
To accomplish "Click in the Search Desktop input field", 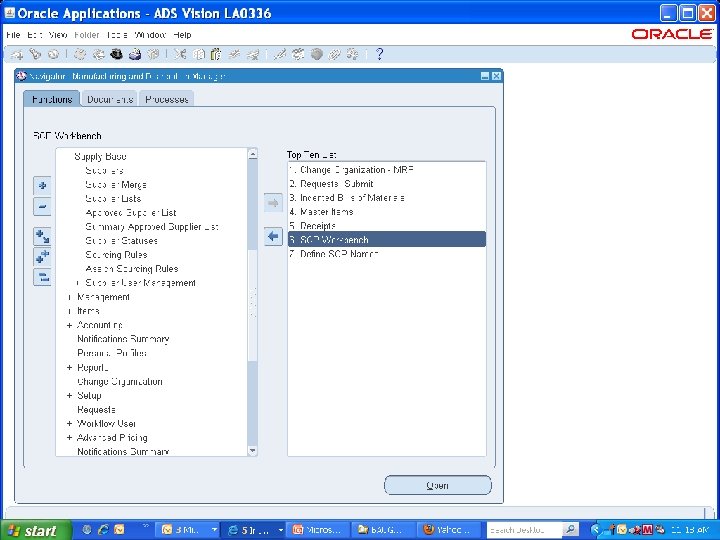I will (x=523, y=530).
